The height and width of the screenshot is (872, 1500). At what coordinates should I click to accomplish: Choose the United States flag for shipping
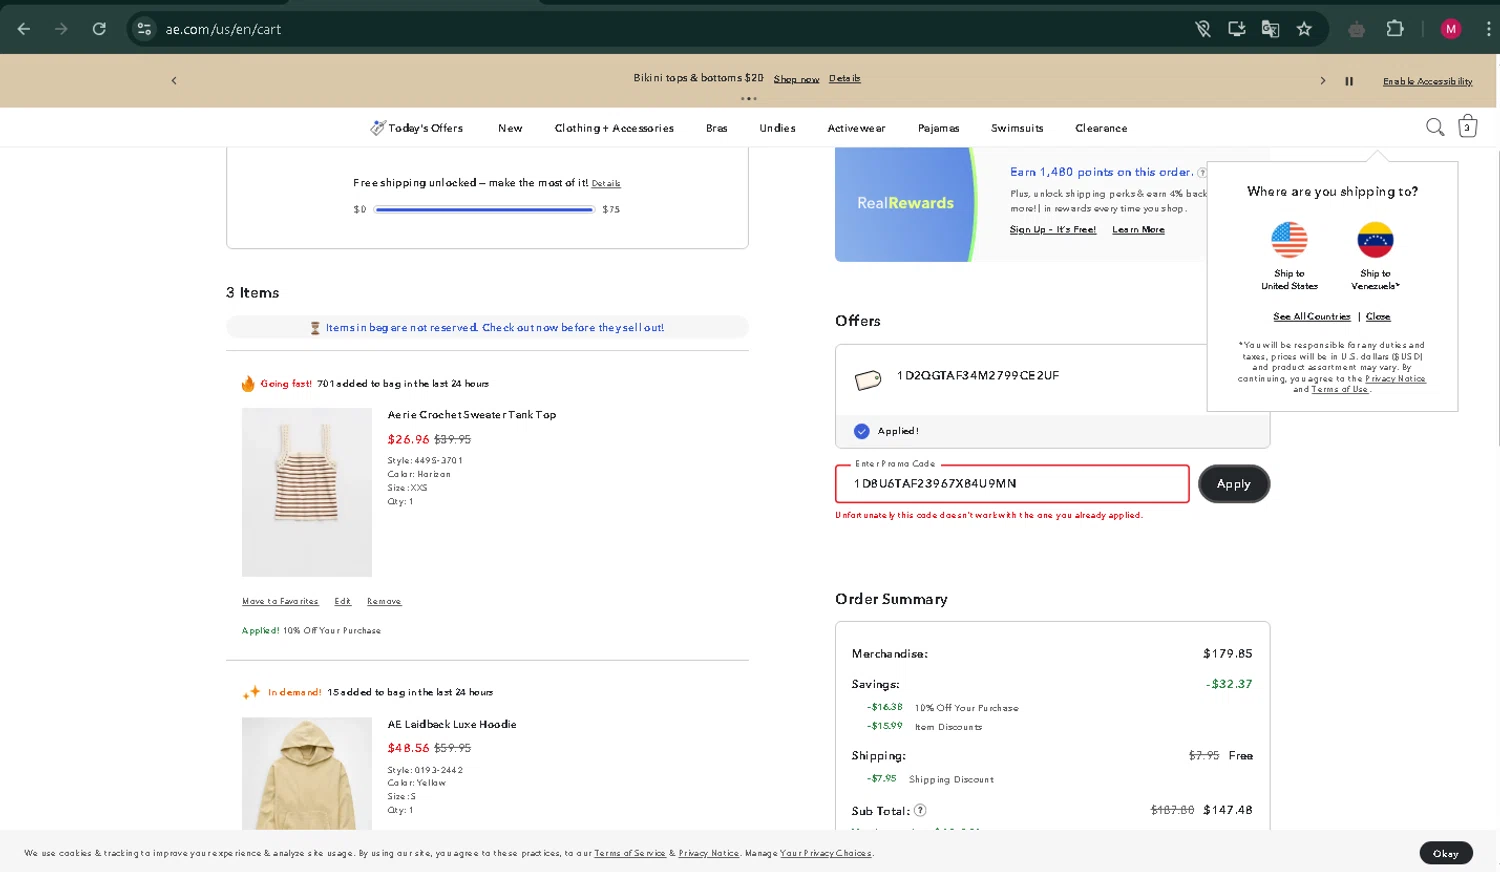[1289, 240]
